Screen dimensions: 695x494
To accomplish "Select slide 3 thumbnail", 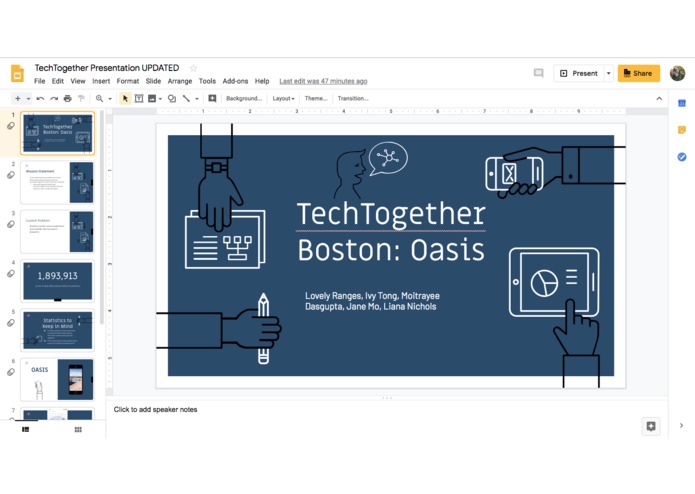I will point(58,232).
